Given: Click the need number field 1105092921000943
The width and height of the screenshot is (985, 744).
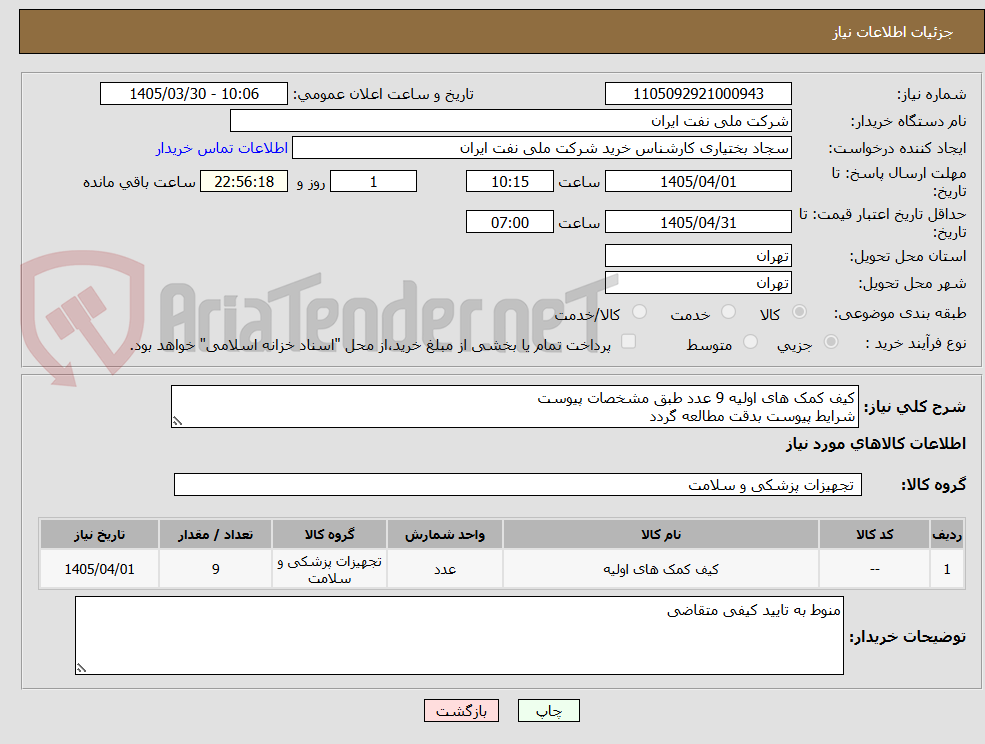Looking at the screenshot, I should [x=698, y=94].
